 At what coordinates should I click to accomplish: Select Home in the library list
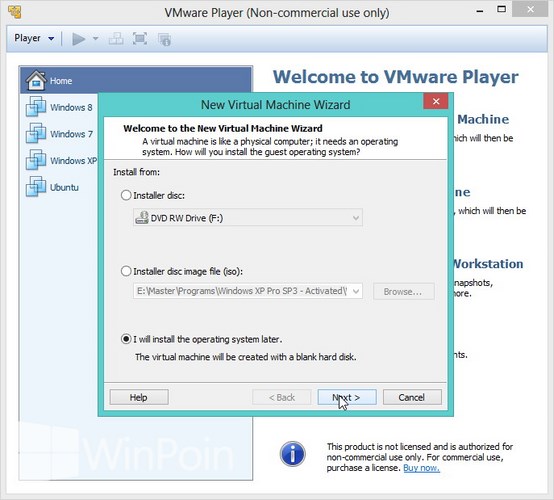coord(136,81)
